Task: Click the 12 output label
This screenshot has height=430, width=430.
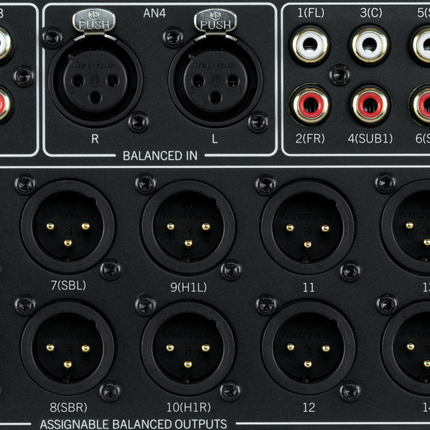Action: [309, 407]
